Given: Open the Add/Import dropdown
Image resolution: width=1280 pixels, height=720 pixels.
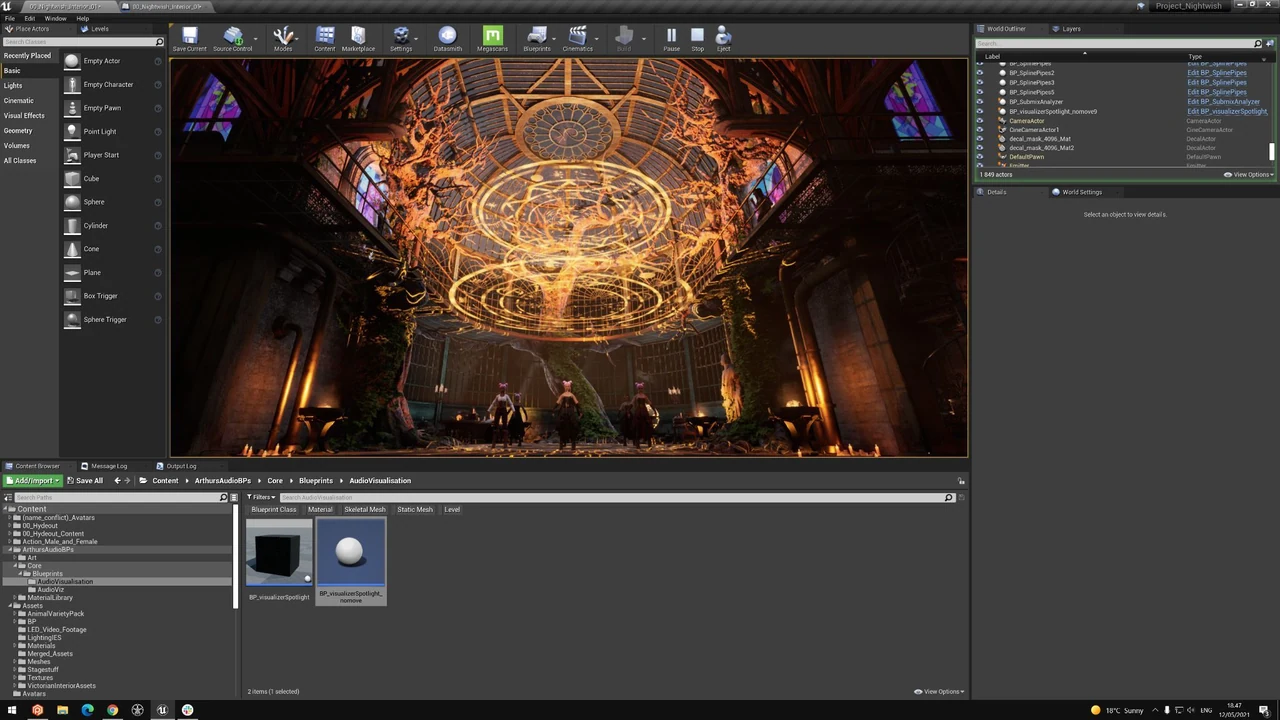Looking at the screenshot, I should coord(33,481).
